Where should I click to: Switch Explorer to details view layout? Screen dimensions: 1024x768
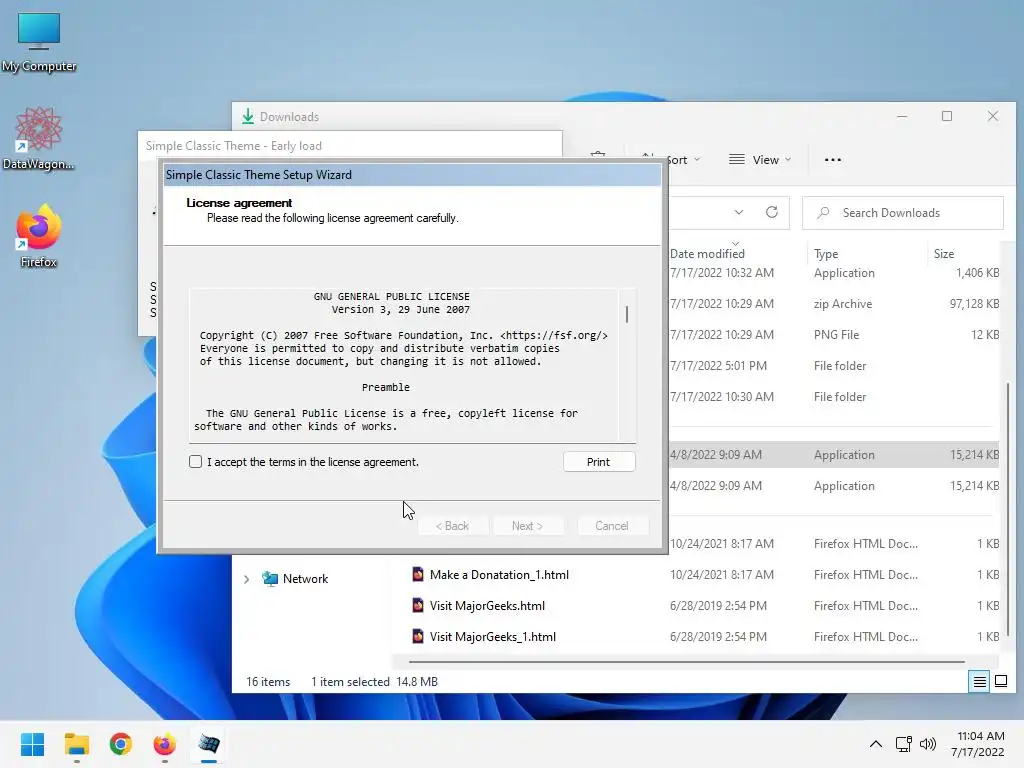point(980,682)
